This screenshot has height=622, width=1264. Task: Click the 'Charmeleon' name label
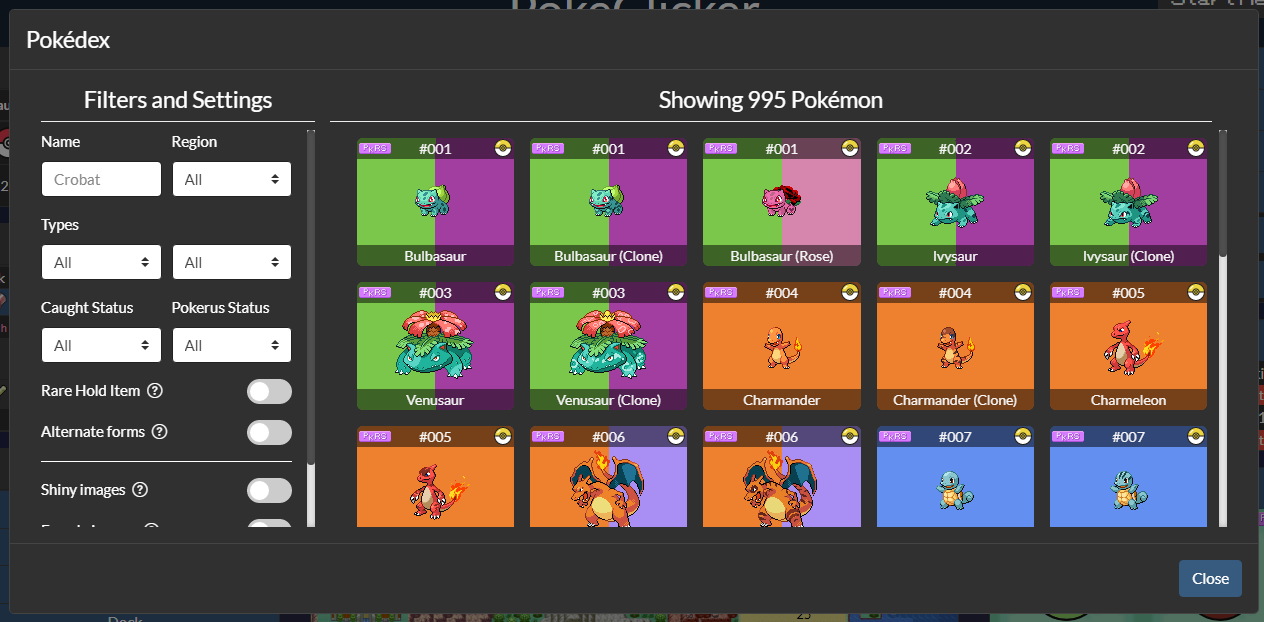1128,400
